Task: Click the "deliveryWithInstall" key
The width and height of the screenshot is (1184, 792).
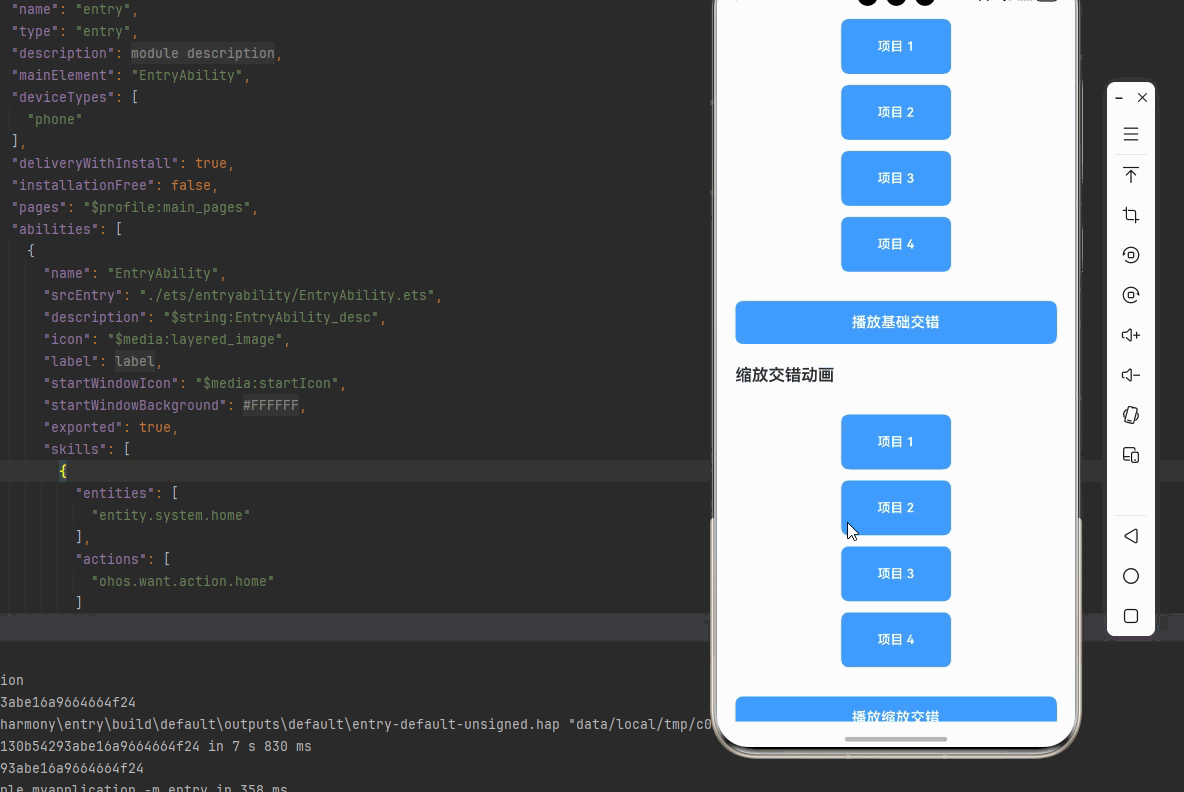Action: pos(95,163)
